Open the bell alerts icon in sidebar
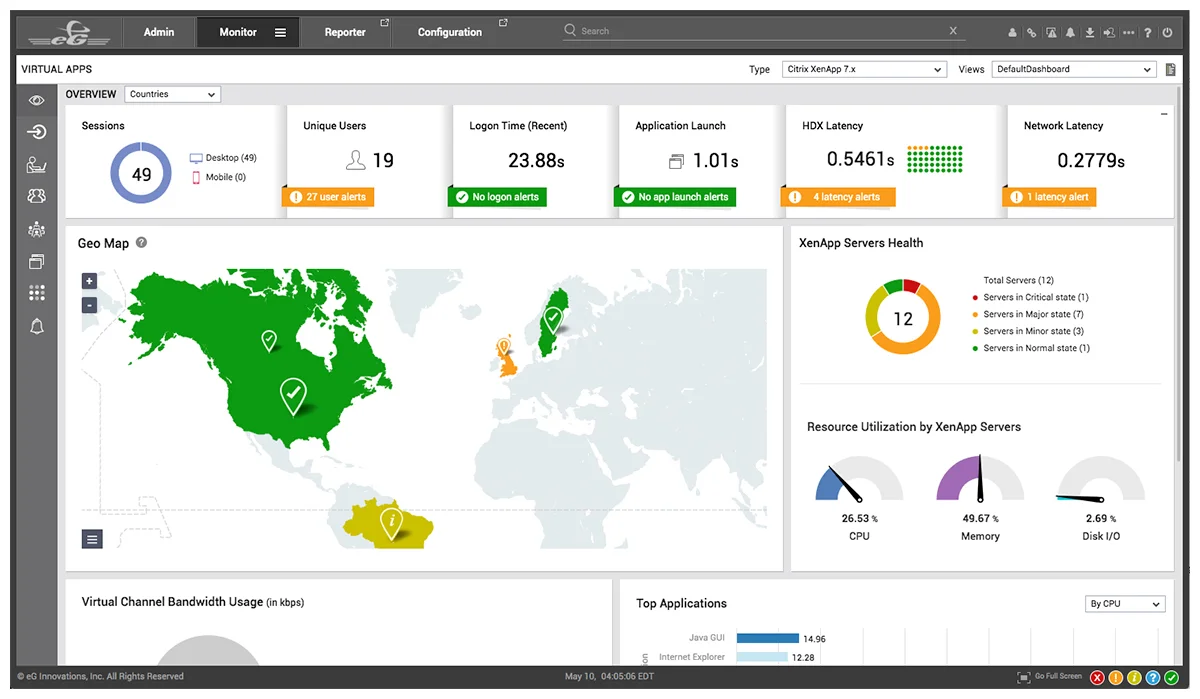 tap(37, 326)
